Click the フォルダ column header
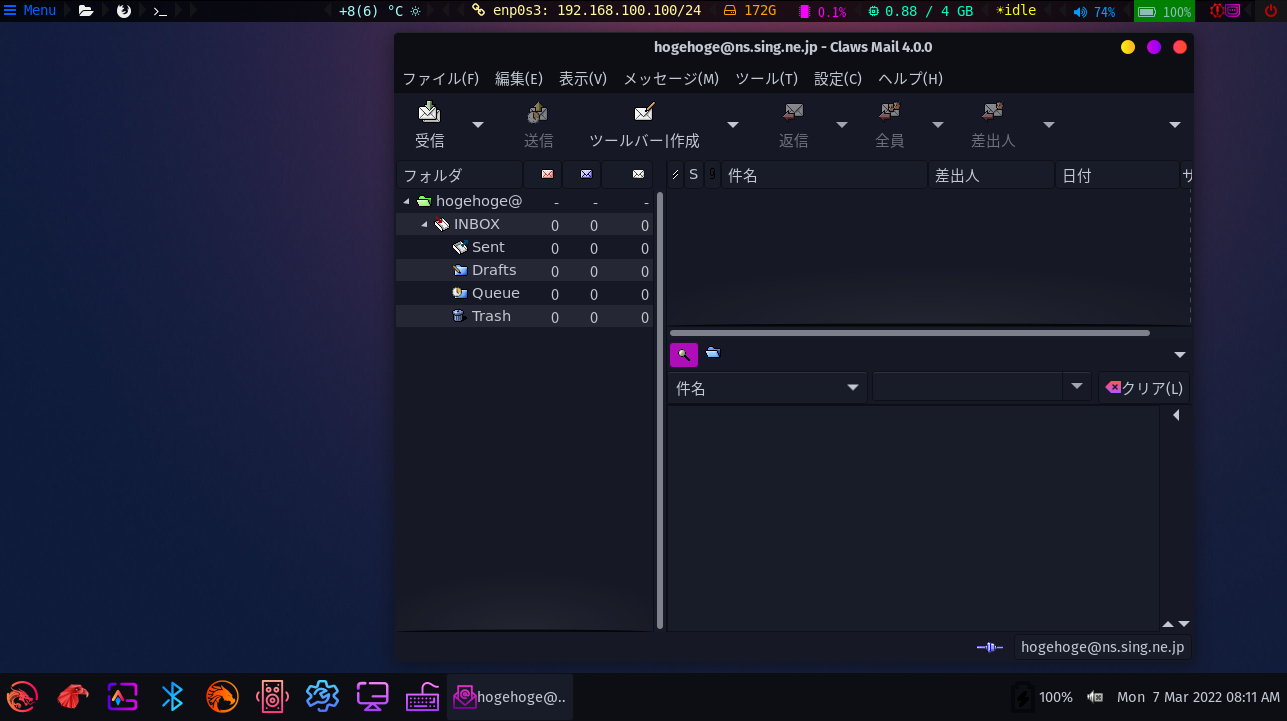Viewport: 1287px width, 721px height. pyautogui.click(x=459, y=175)
